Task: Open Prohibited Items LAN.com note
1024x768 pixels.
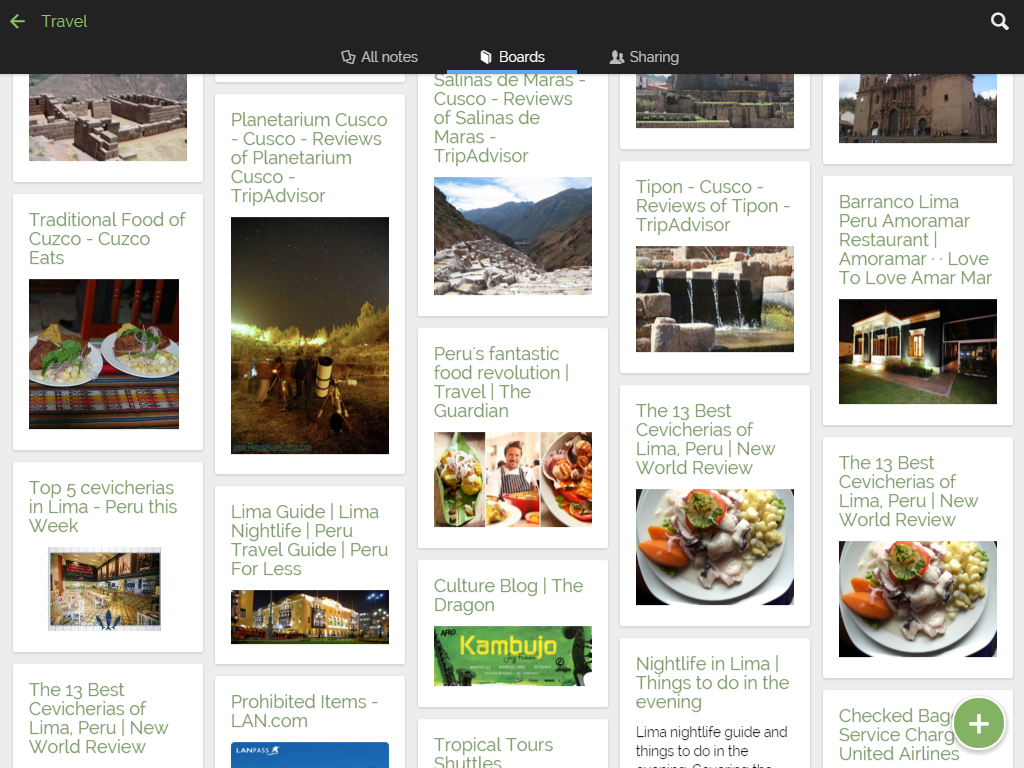Action: pyautogui.click(x=304, y=711)
